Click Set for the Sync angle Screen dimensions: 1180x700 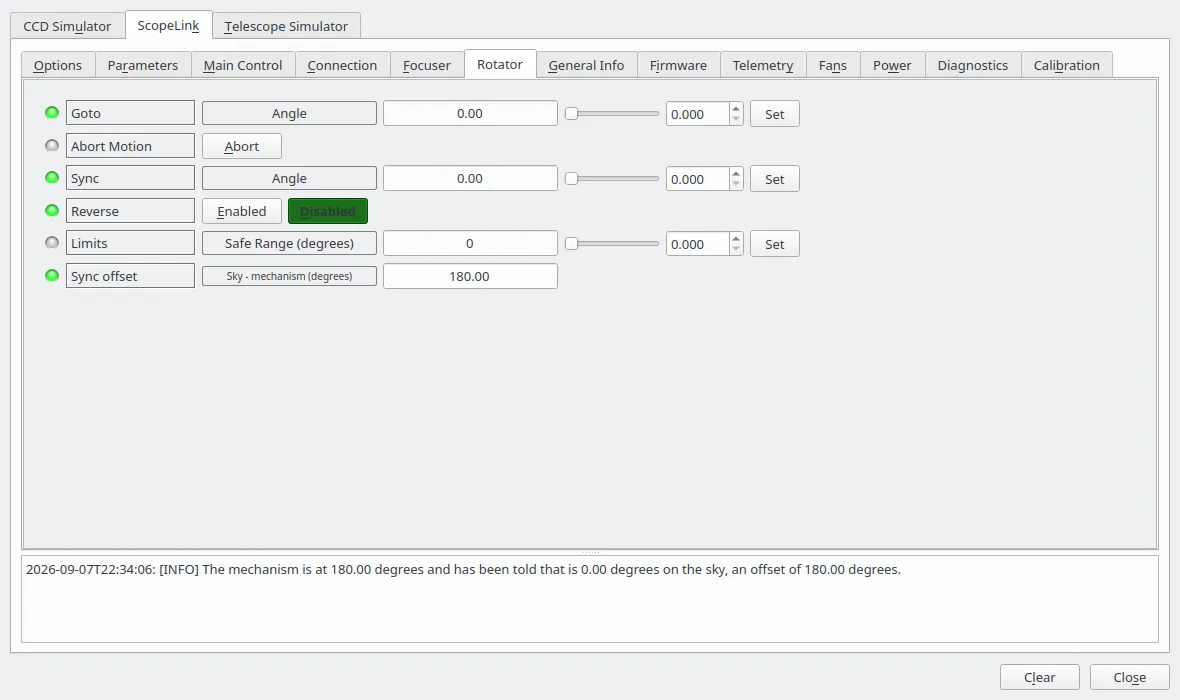click(774, 179)
